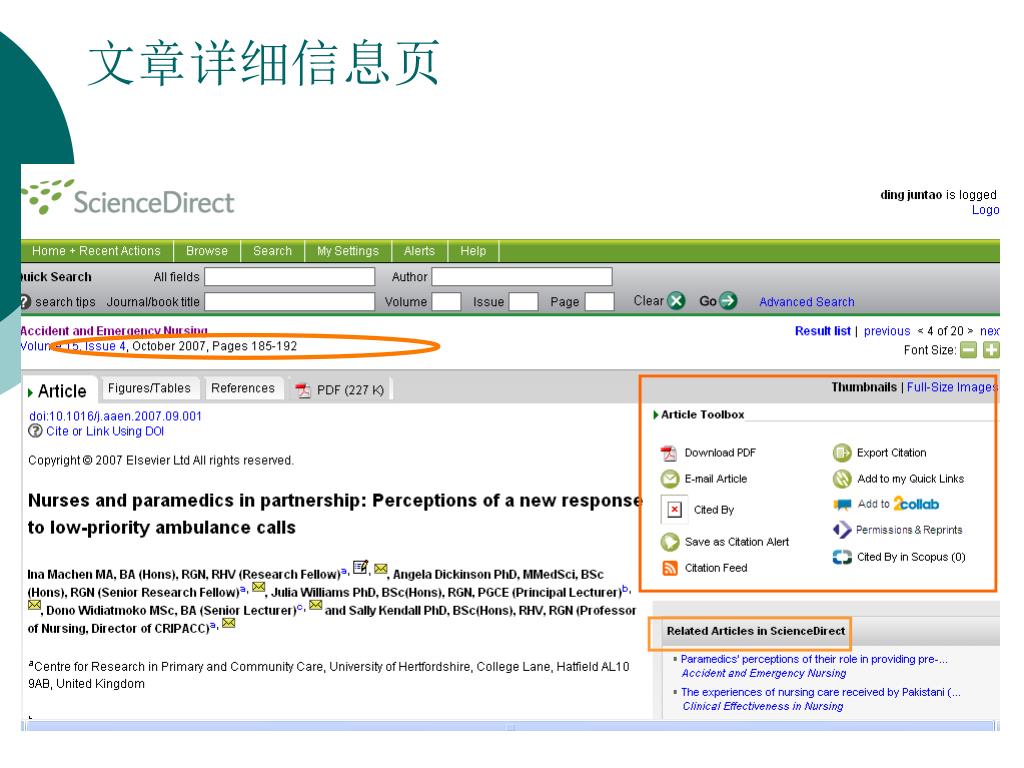Open My Settings menu

(347, 251)
